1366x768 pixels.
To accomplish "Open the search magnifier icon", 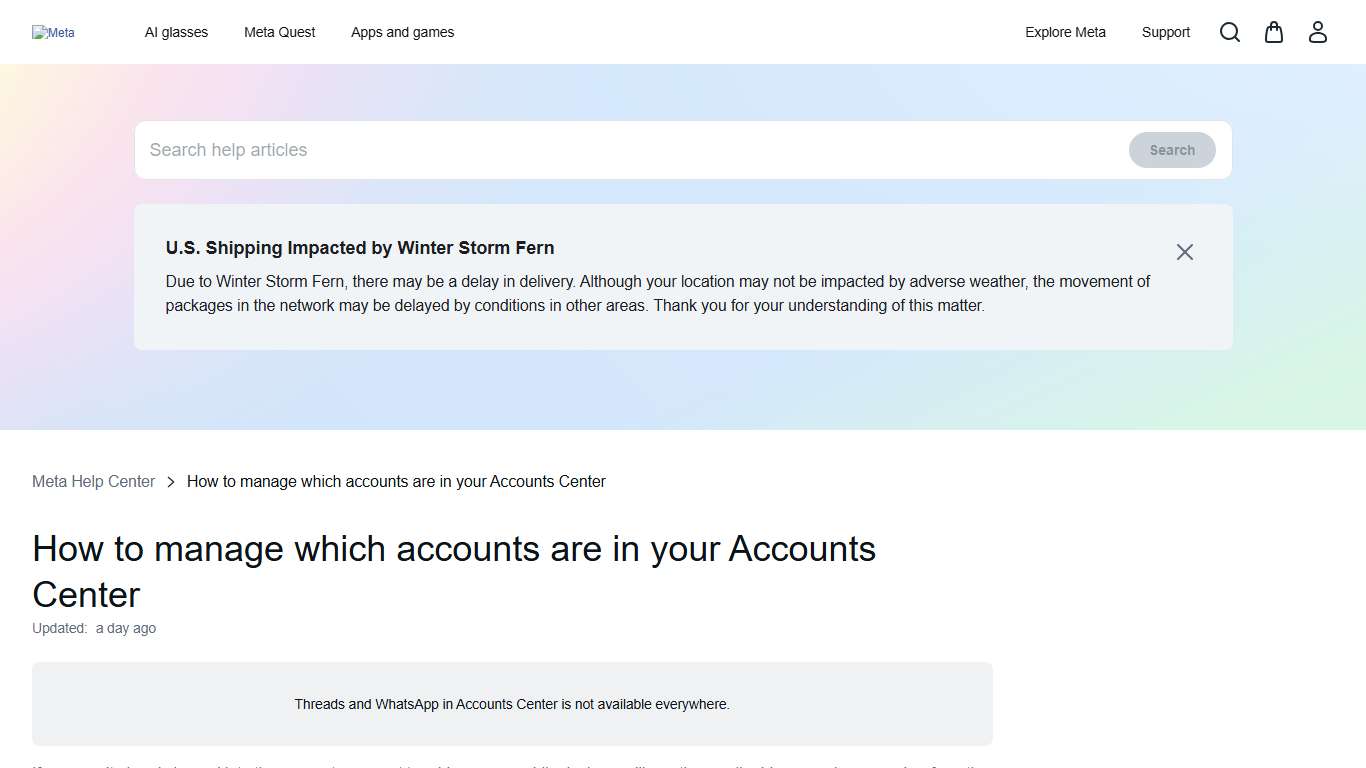I will point(1229,32).
